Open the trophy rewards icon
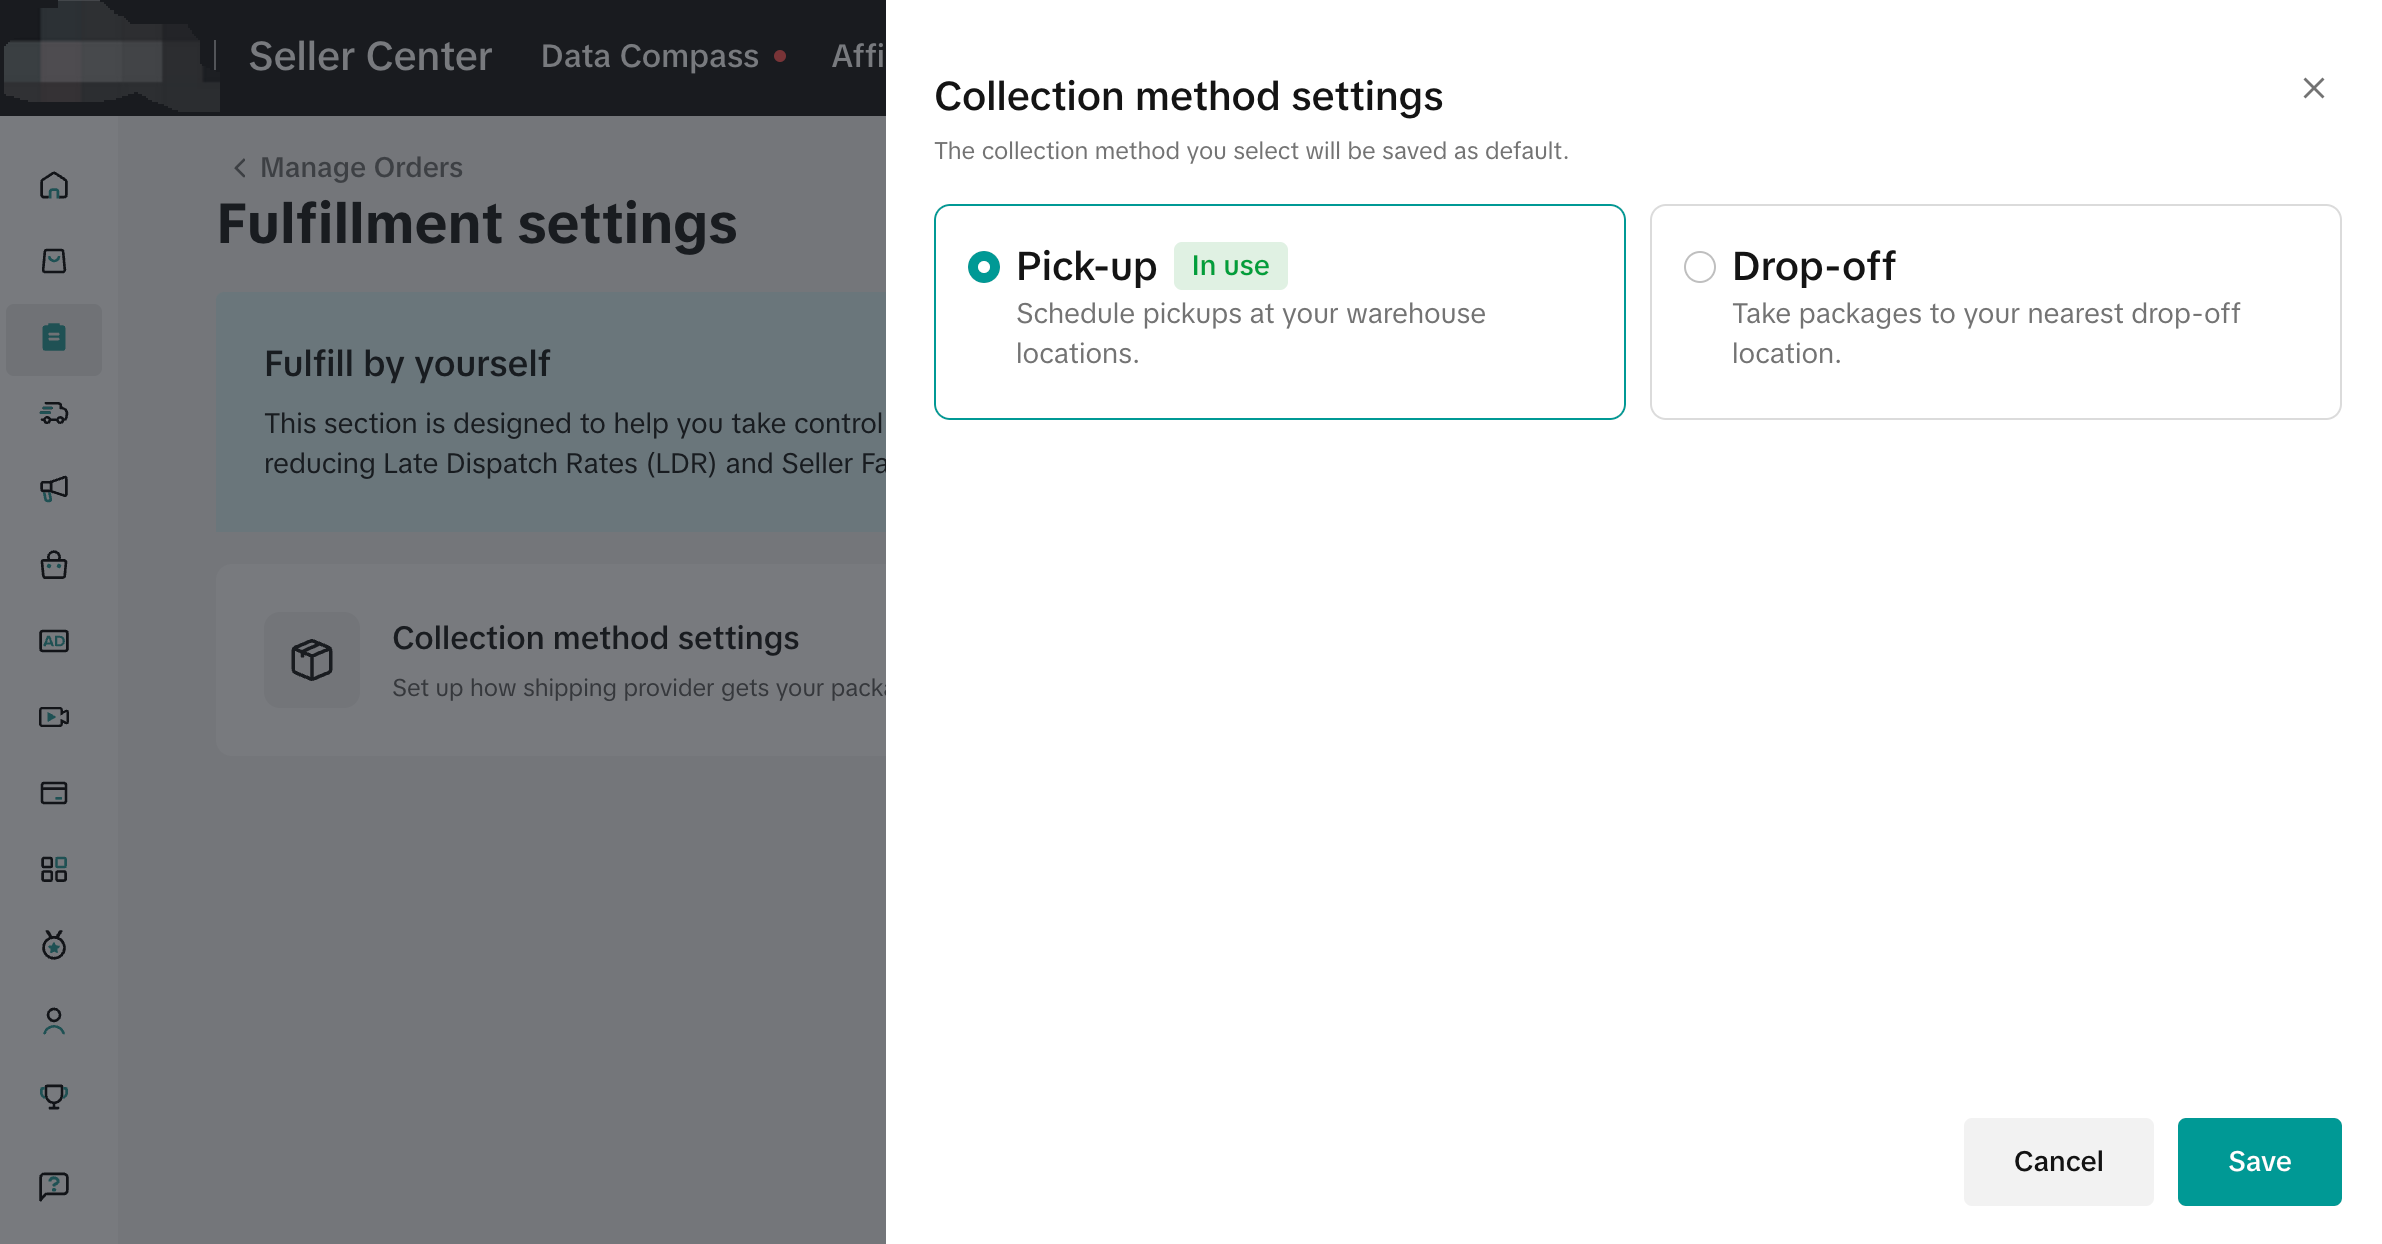The image size is (2382, 1244). pos(54,1097)
